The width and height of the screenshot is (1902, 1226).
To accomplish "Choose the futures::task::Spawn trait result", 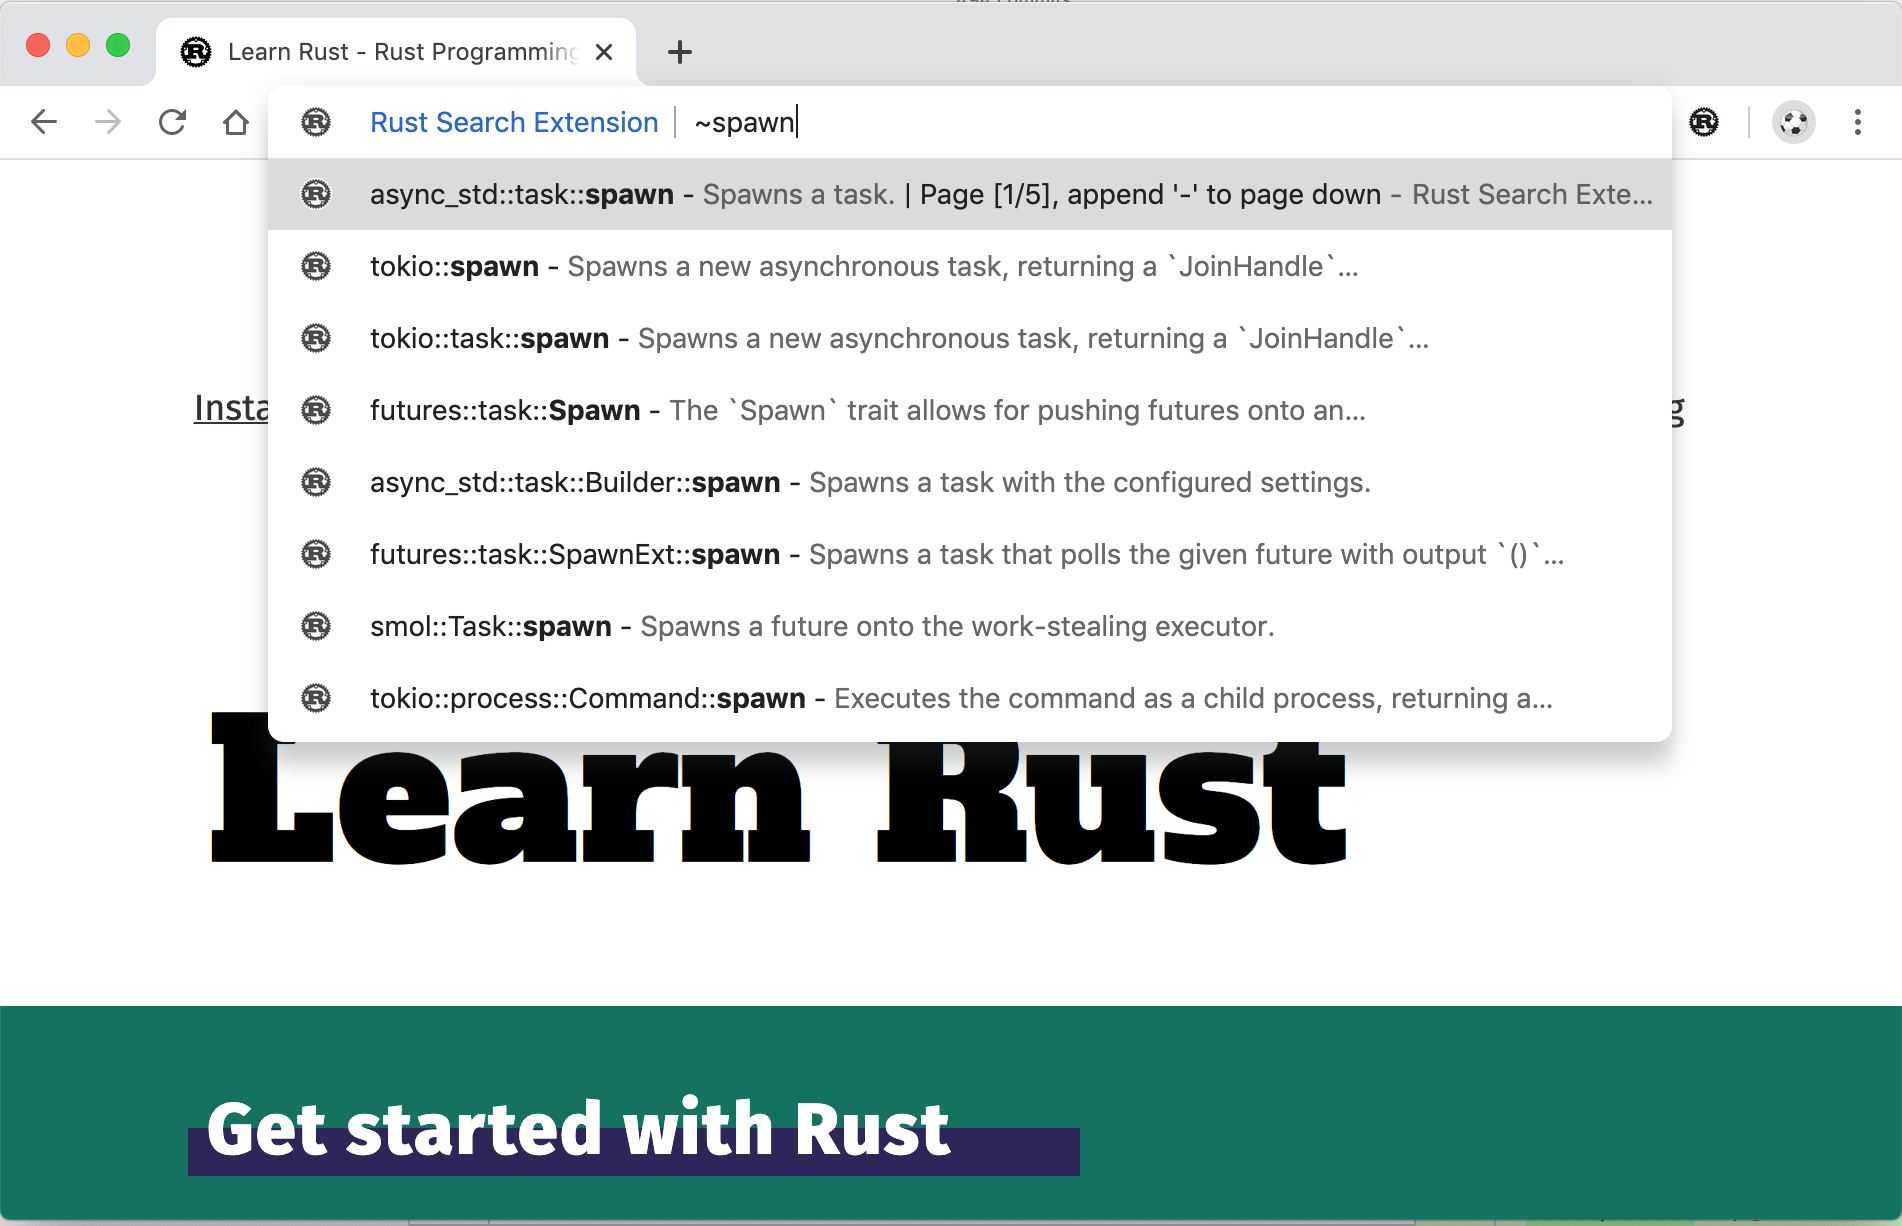I will [970, 410].
